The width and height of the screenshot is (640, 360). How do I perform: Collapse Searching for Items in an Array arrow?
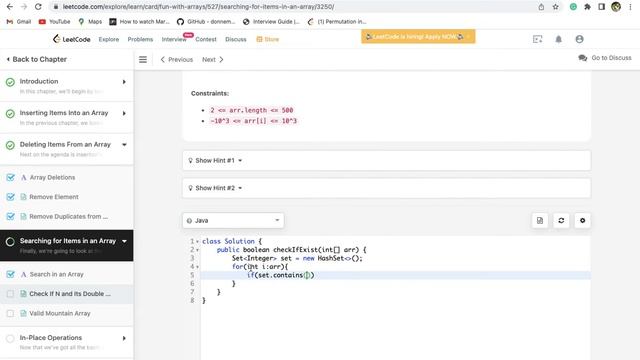pyautogui.click(x=124, y=241)
